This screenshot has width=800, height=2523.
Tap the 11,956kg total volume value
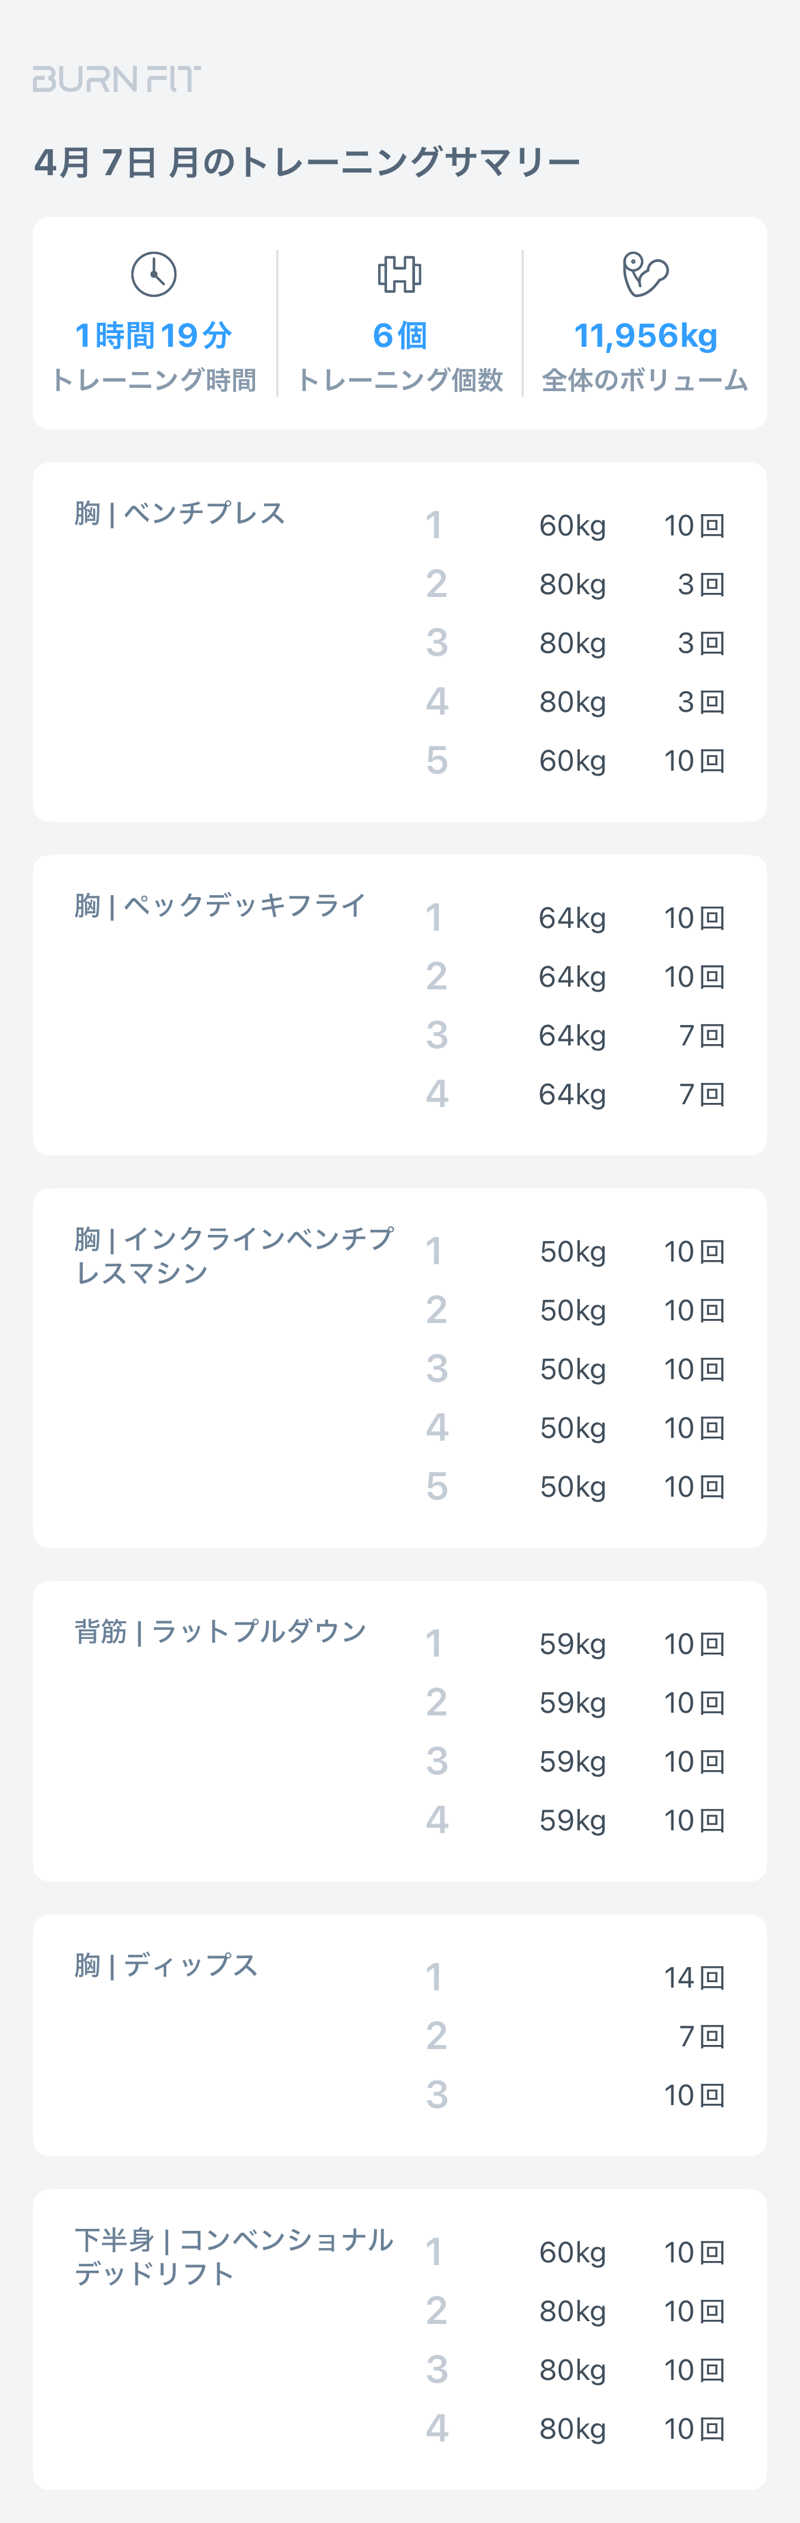pyautogui.click(x=645, y=335)
